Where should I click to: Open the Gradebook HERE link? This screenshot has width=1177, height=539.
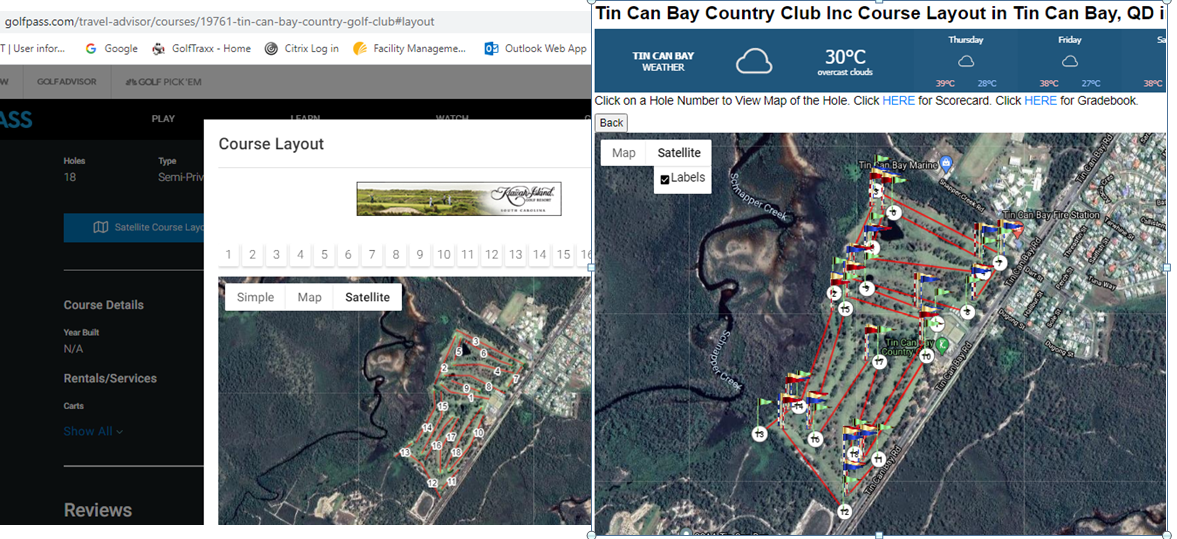[x=1040, y=101]
